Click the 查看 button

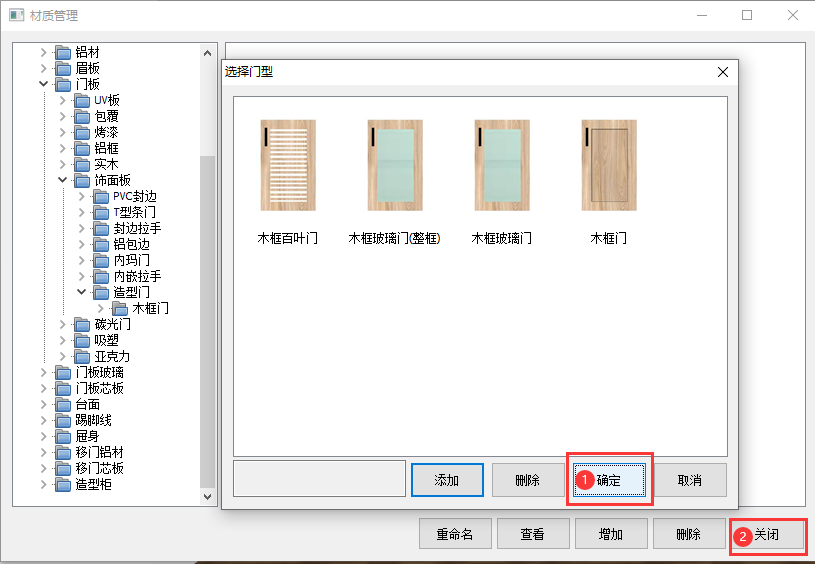point(533,534)
